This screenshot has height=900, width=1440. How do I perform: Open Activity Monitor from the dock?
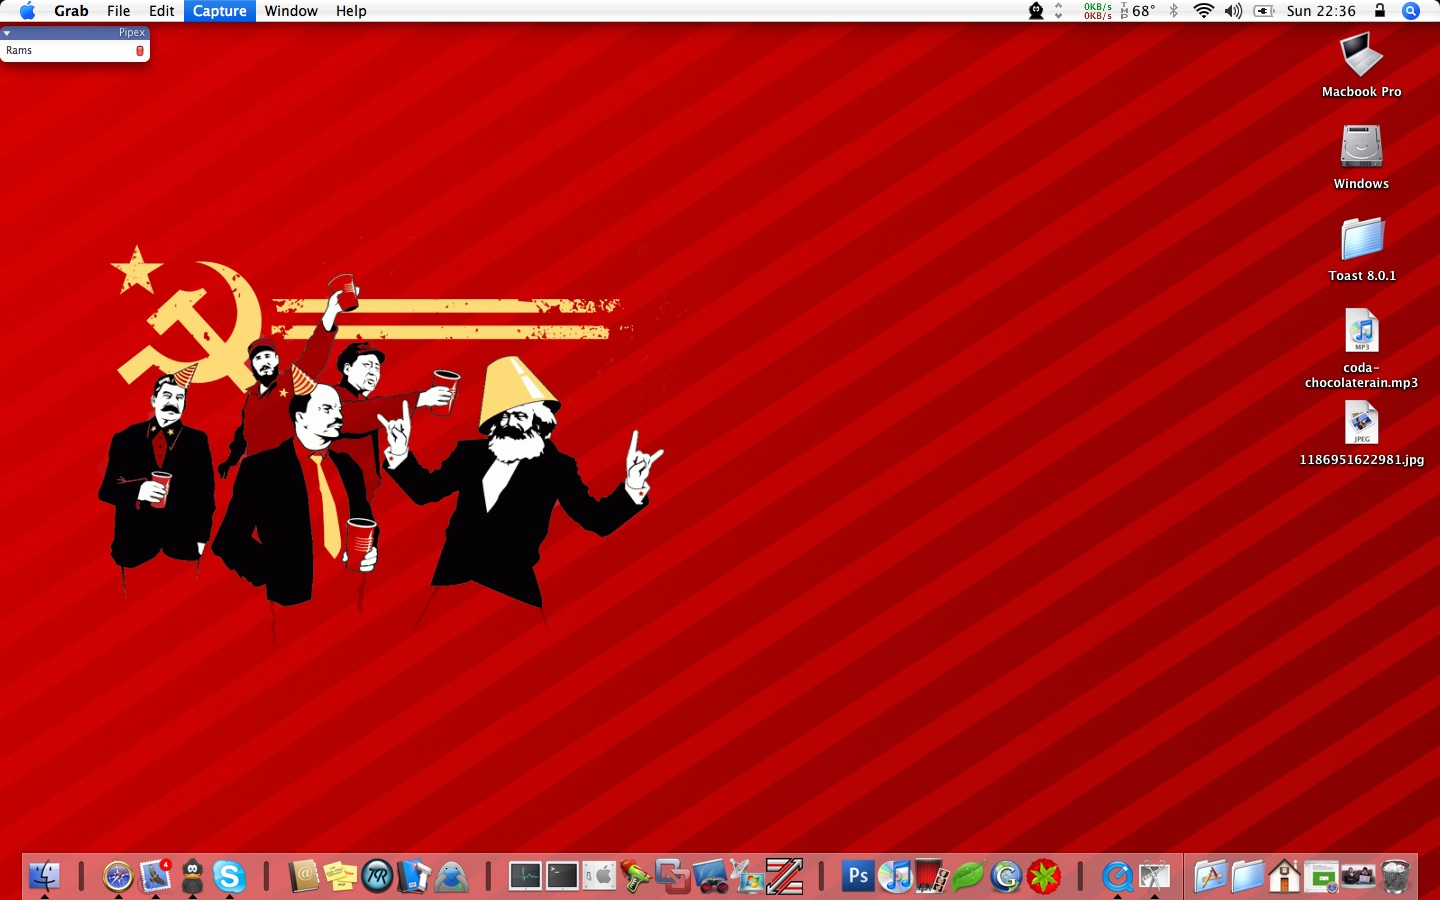(525, 877)
